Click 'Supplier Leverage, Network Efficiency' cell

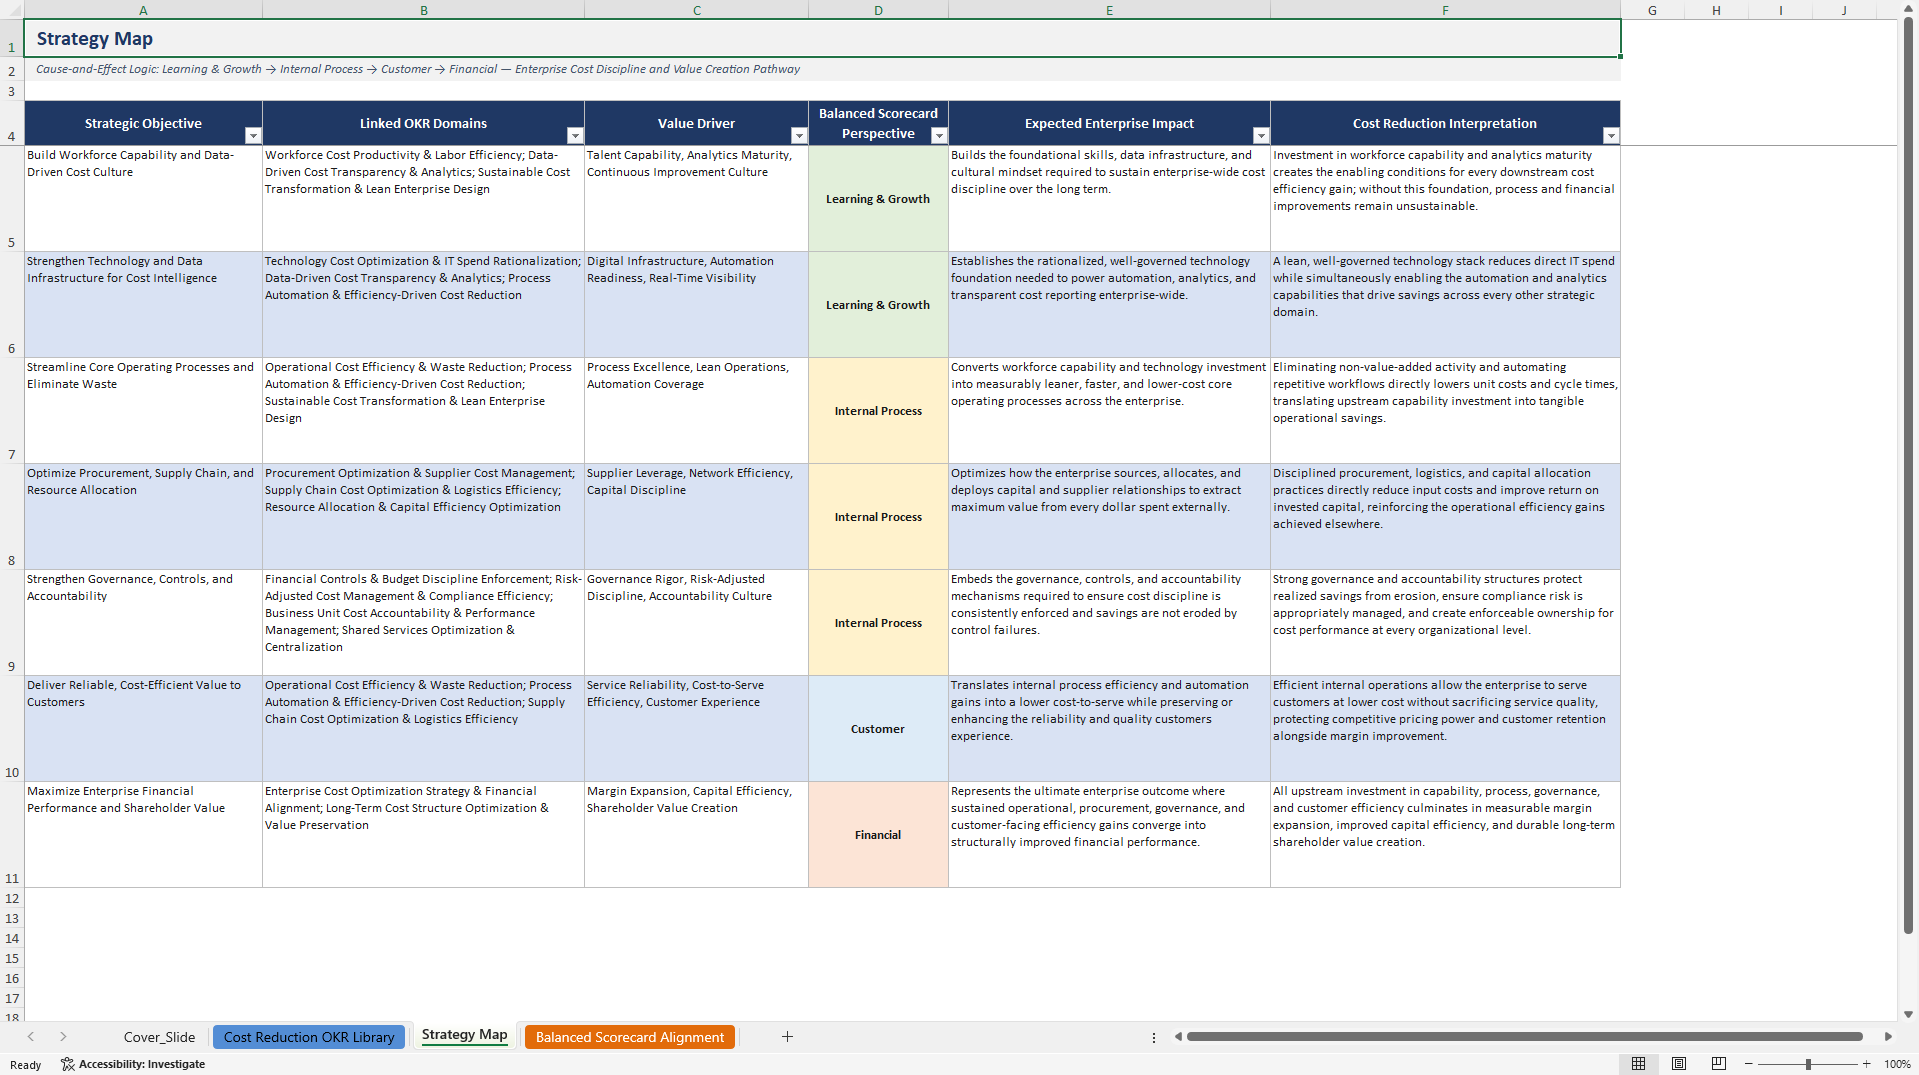[696, 516]
